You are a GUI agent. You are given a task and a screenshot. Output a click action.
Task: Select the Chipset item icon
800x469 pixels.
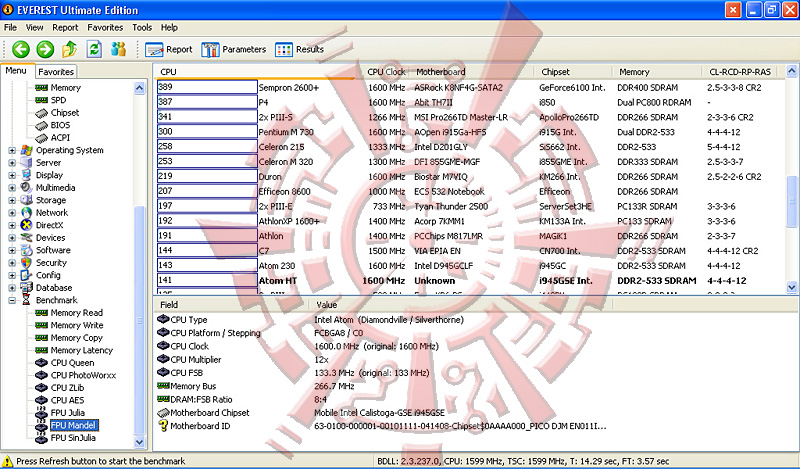41,113
